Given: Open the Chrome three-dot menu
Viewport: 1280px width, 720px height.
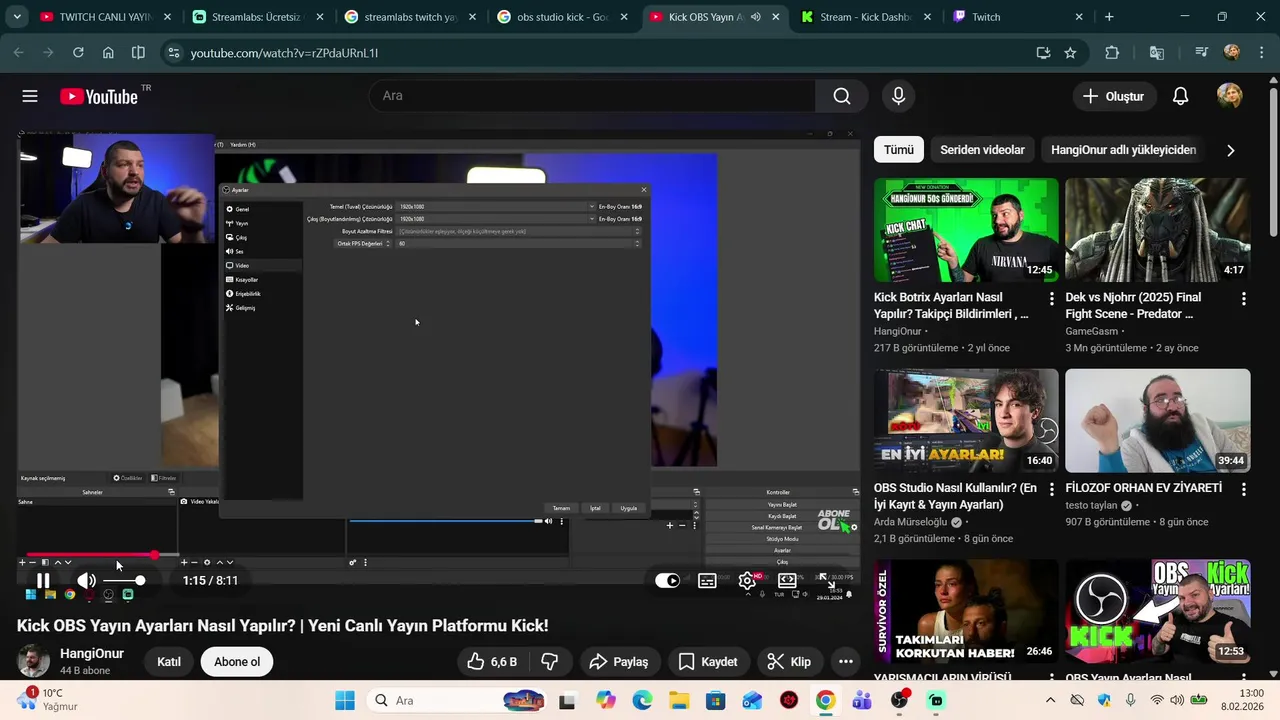Looking at the screenshot, I should pos(1261,53).
